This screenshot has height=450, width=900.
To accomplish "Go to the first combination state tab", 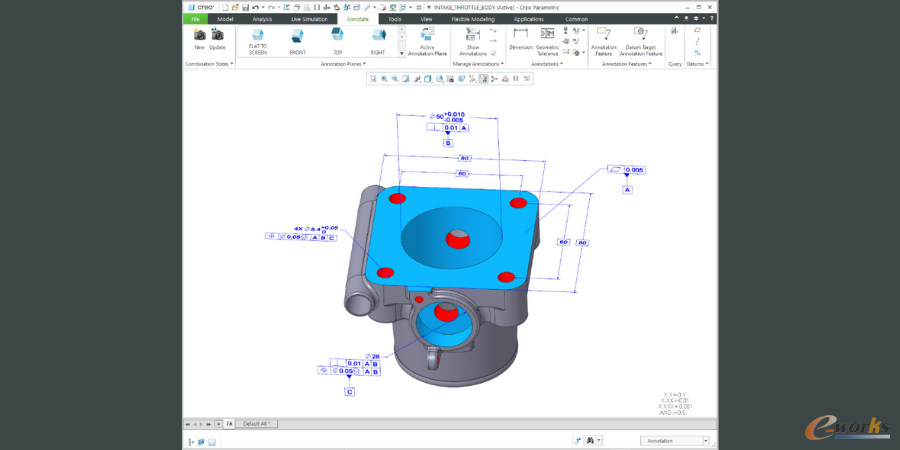I will pyautogui.click(x=188, y=424).
